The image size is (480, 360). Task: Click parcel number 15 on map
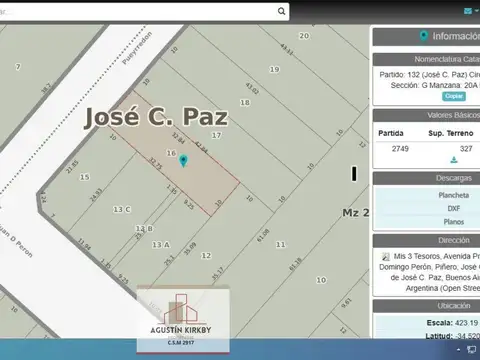coord(84,177)
